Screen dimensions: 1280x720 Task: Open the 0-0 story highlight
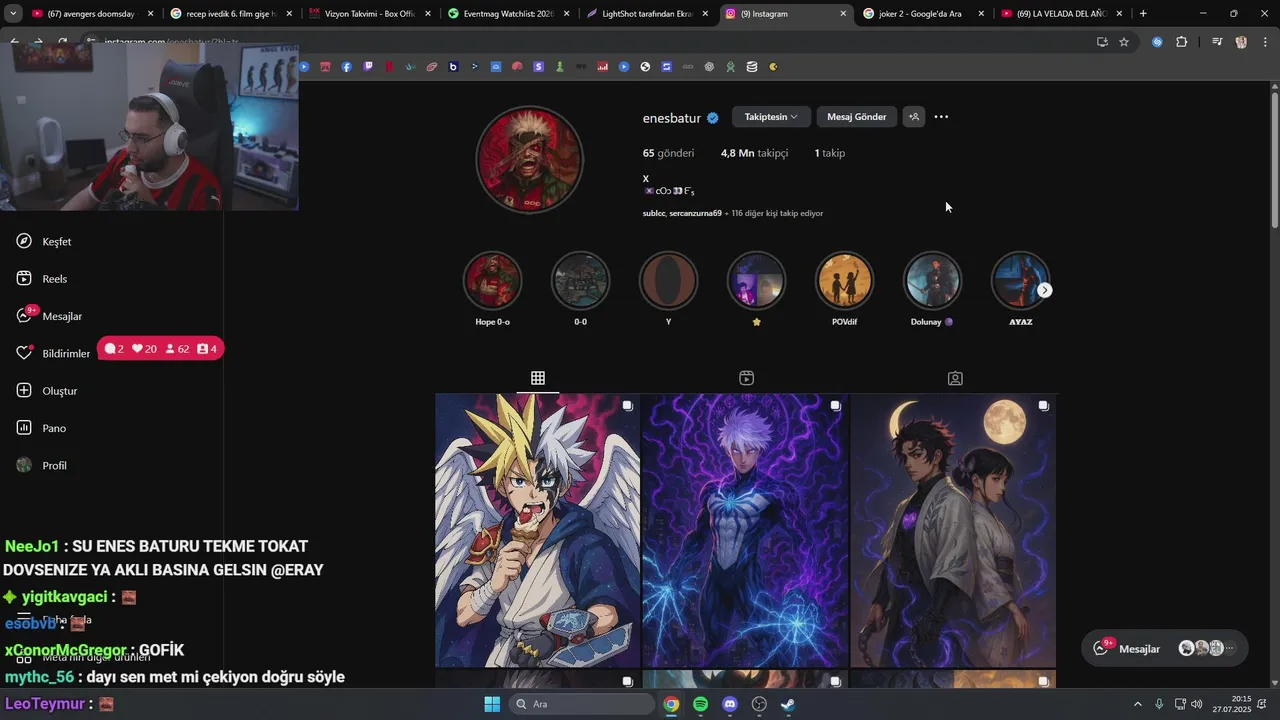[580, 281]
